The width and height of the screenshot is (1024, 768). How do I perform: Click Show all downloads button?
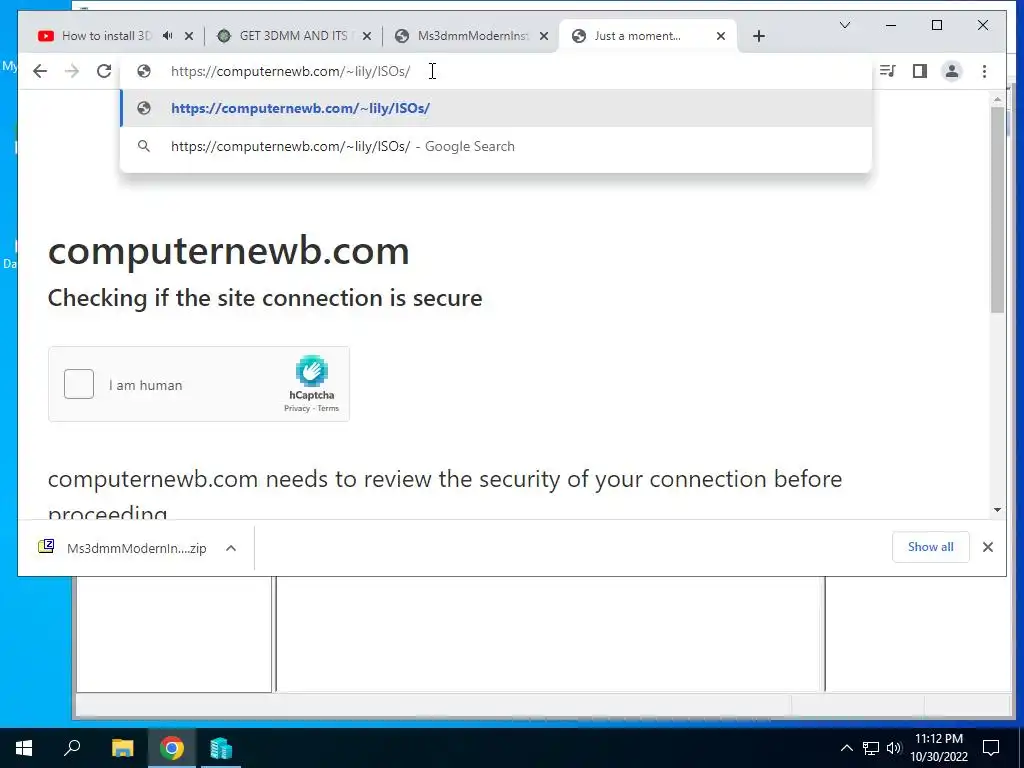pyautogui.click(x=930, y=547)
